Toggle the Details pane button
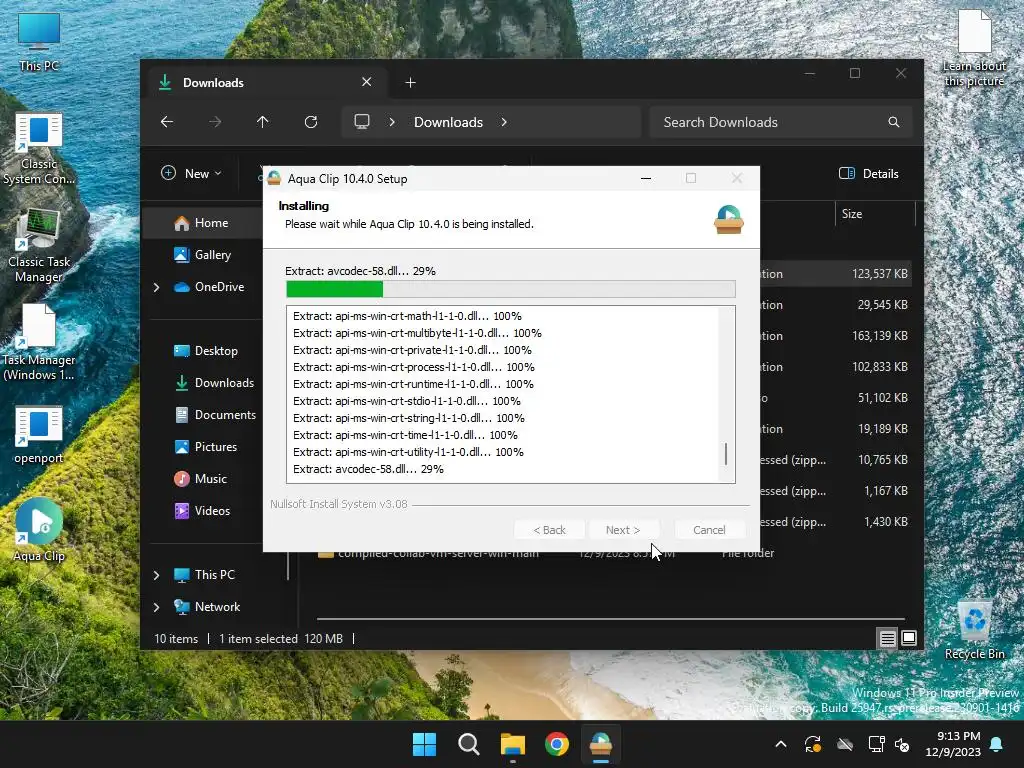 click(x=869, y=174)
